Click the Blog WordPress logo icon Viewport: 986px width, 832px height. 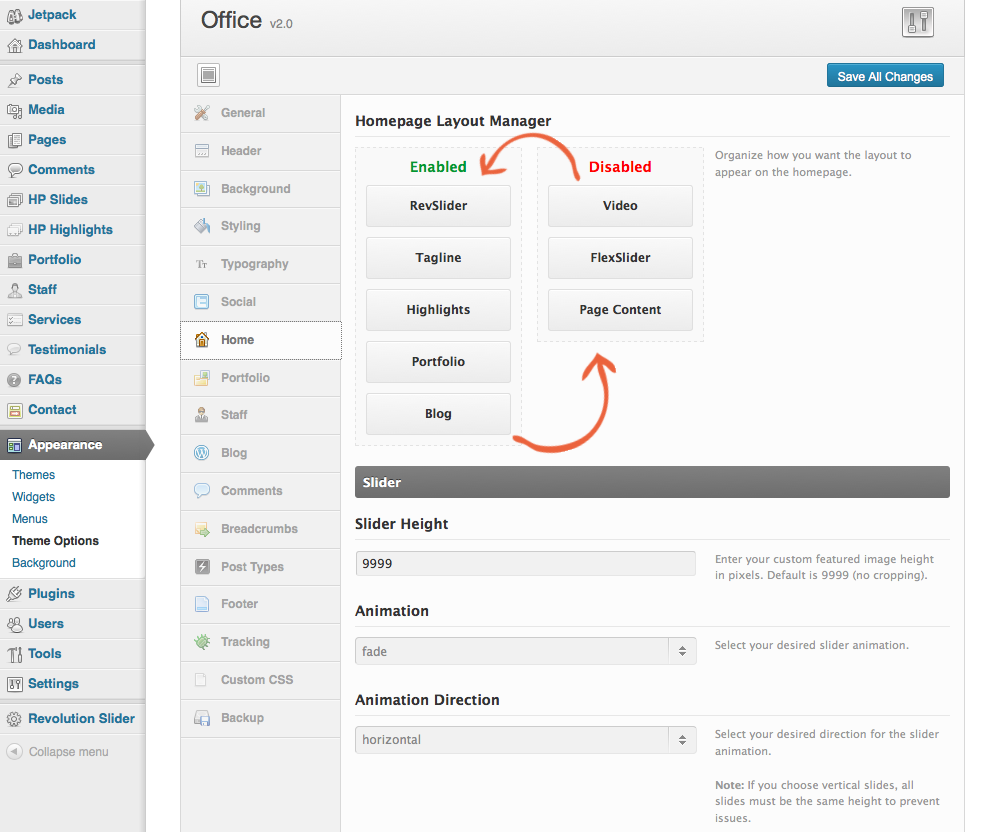coord(202,453)
